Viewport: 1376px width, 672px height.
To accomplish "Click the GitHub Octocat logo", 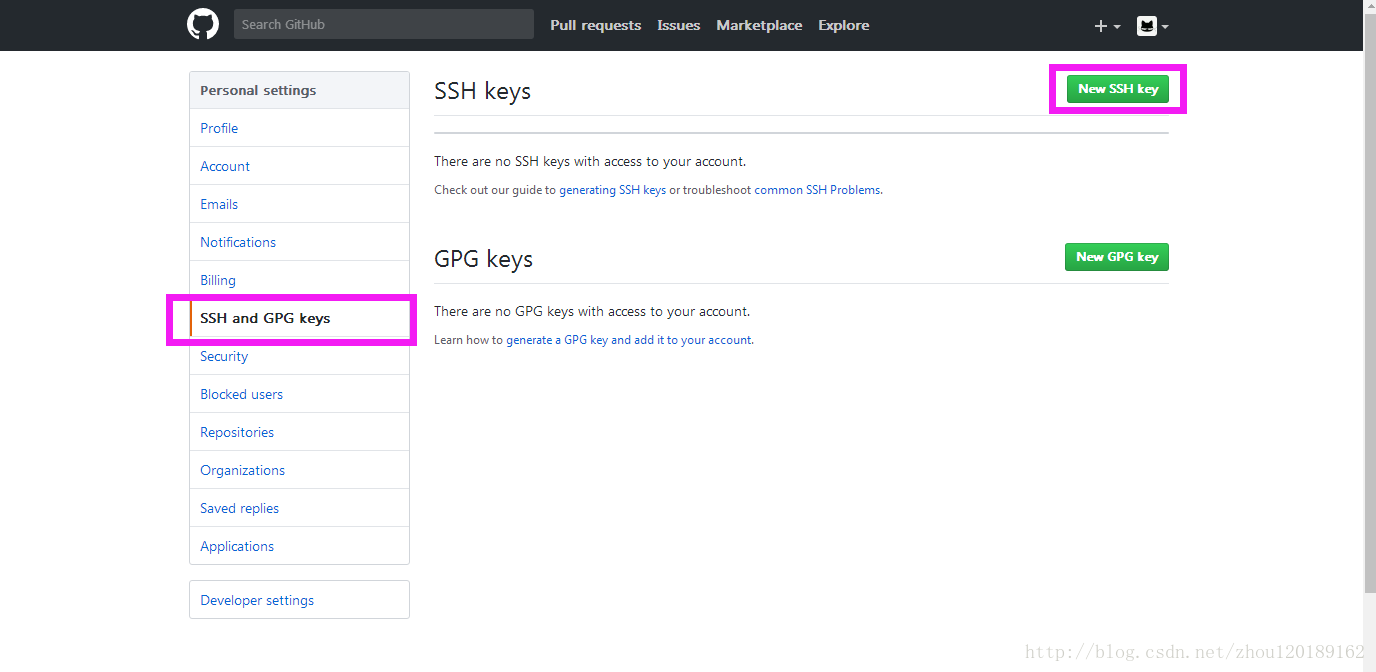I will click(203, 24).
